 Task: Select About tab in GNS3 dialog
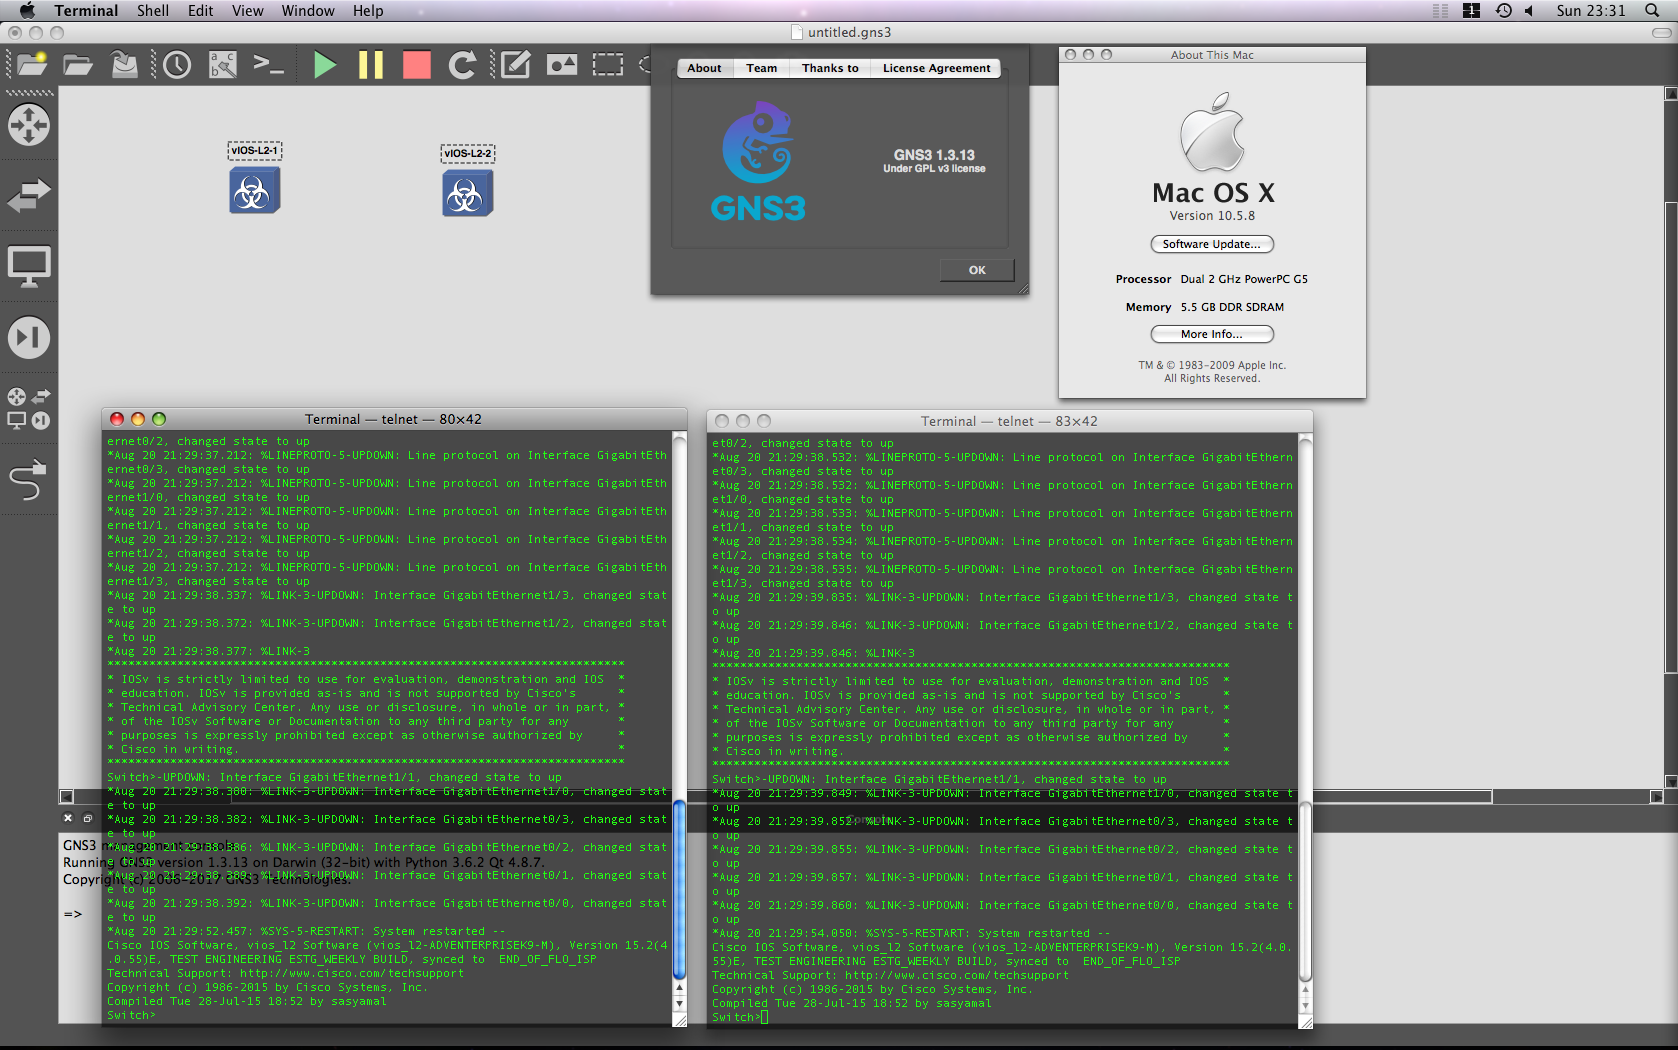pos(704,68)
